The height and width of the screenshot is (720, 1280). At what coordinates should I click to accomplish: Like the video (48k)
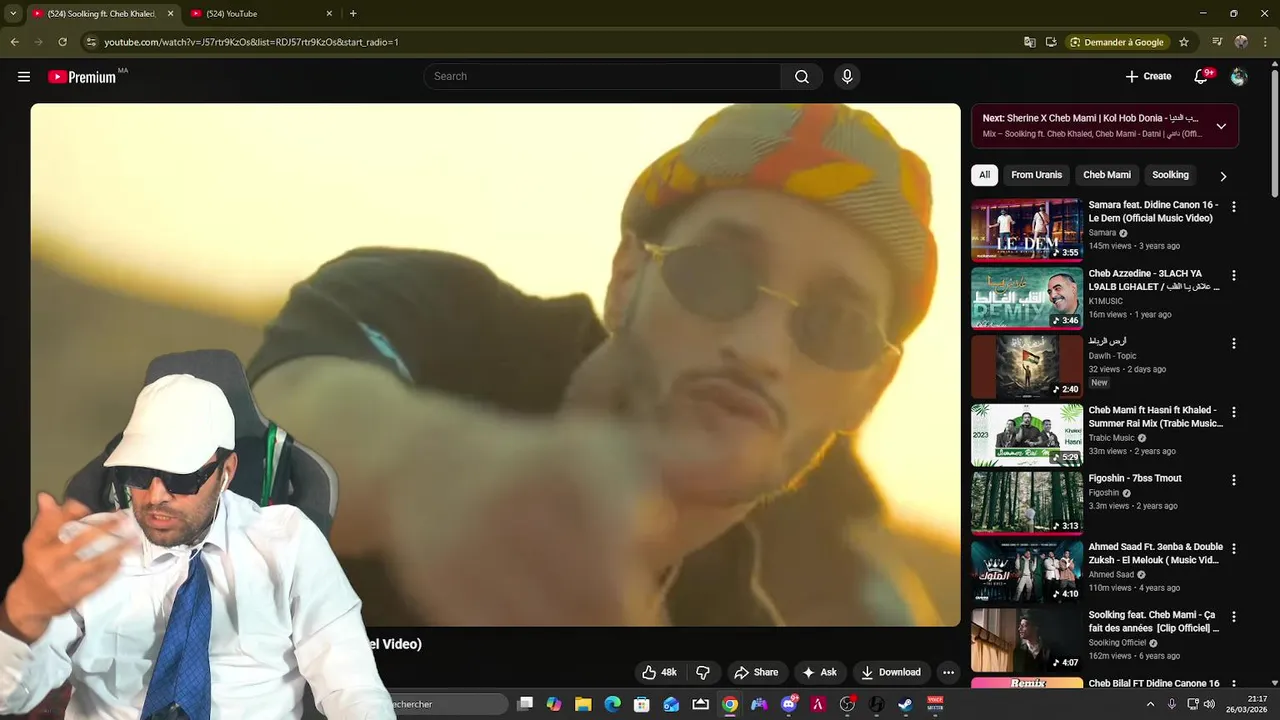659,672
